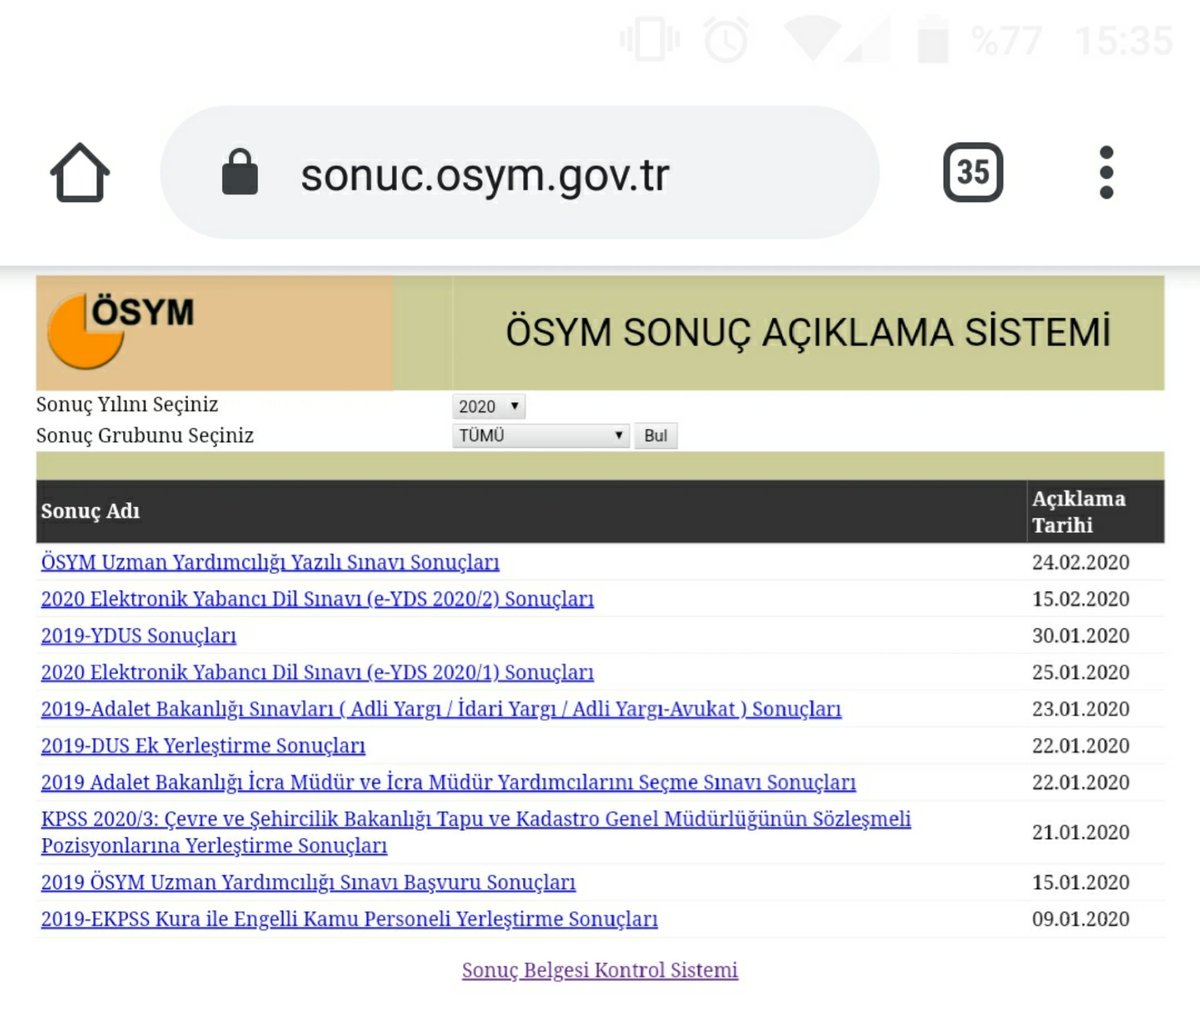The width and height of the screenshot is (1200, 1028).
Task: Tap the browser home icon
Action: (80, 173)
